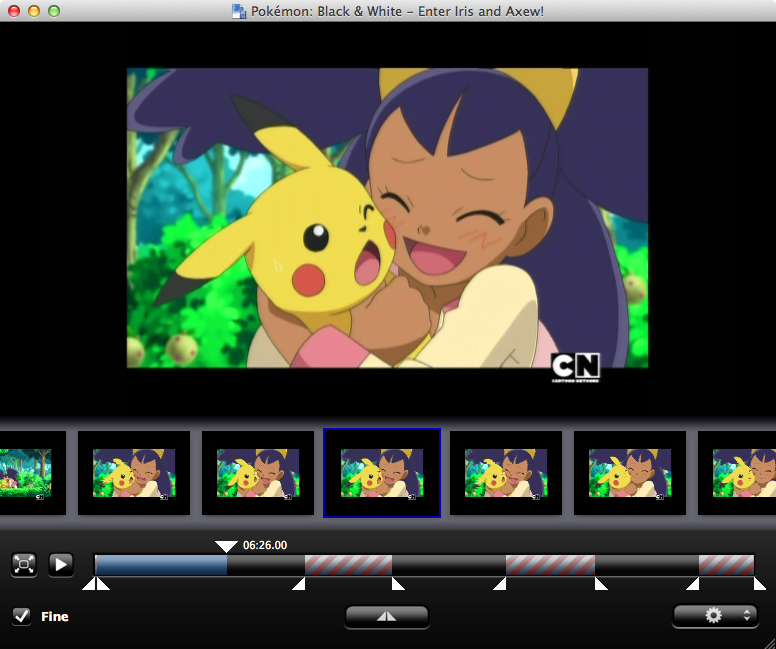The image size is (776, 649).
Task: Click the document icon in title bar
Action: click(239, 11)
